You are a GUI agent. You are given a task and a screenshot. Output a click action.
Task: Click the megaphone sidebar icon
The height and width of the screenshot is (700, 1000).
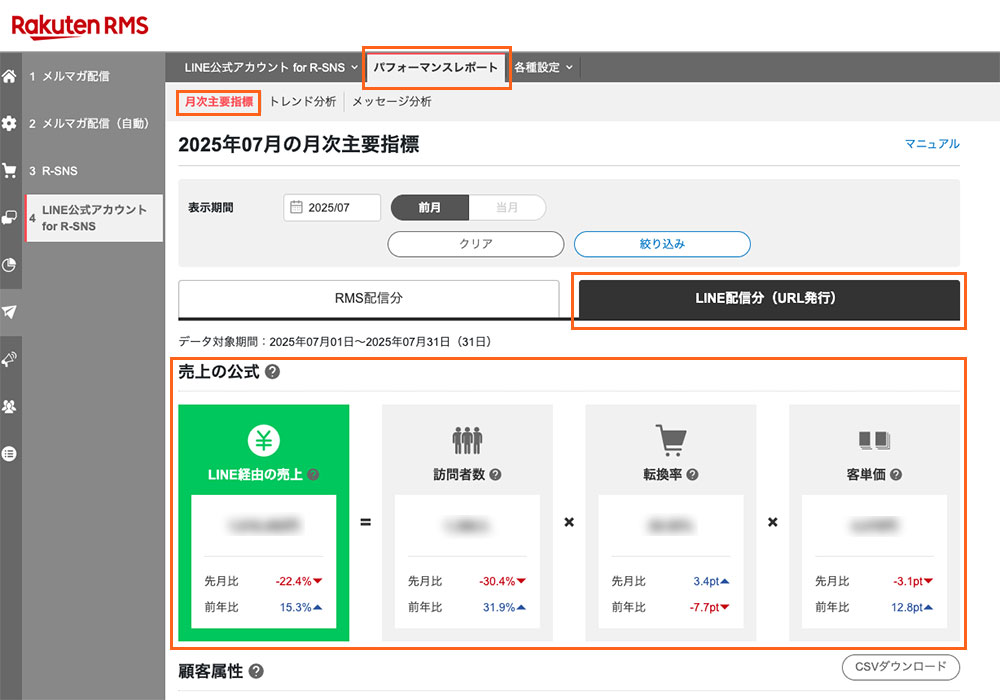click(9, 359)
